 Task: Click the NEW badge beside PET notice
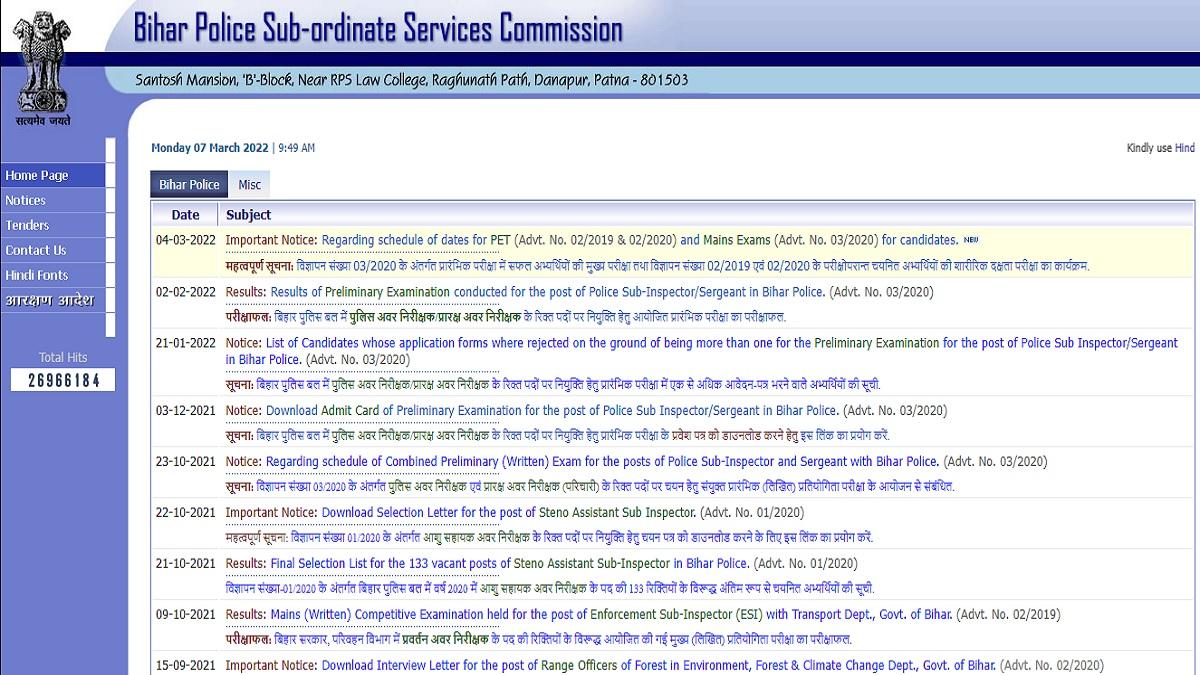(970, 240)
